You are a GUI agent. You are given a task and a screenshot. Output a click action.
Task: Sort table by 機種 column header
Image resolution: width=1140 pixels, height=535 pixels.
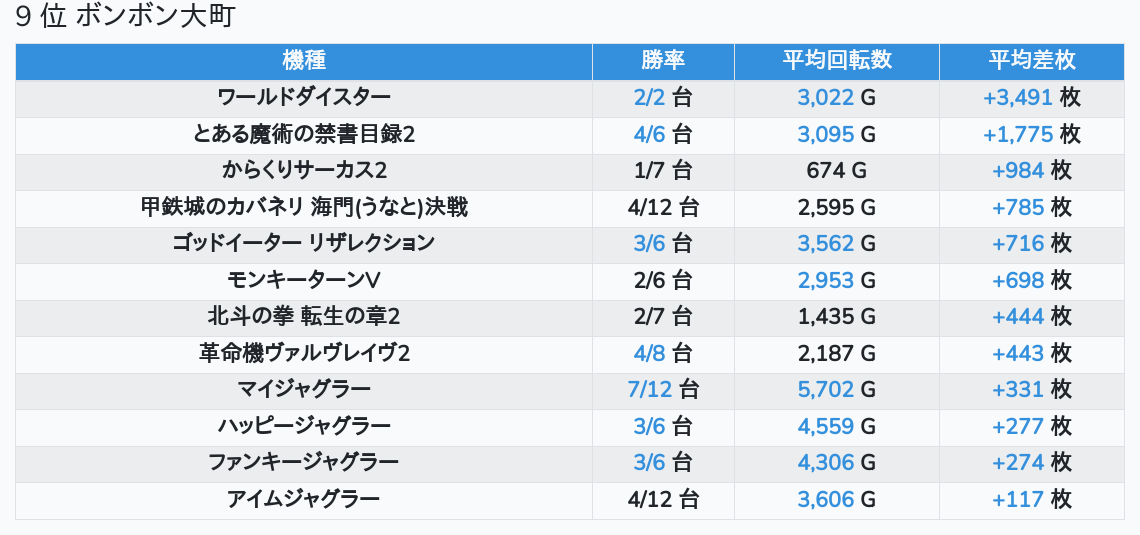304,61
